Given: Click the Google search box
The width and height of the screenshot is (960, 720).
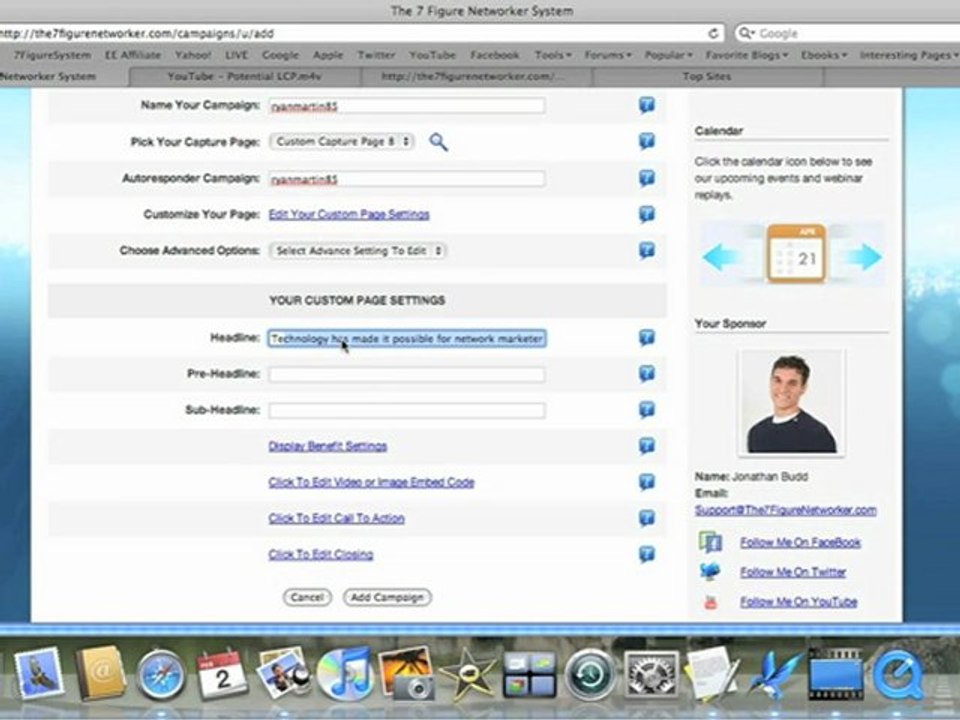Looking at the screenshot, I should (848, 33).
